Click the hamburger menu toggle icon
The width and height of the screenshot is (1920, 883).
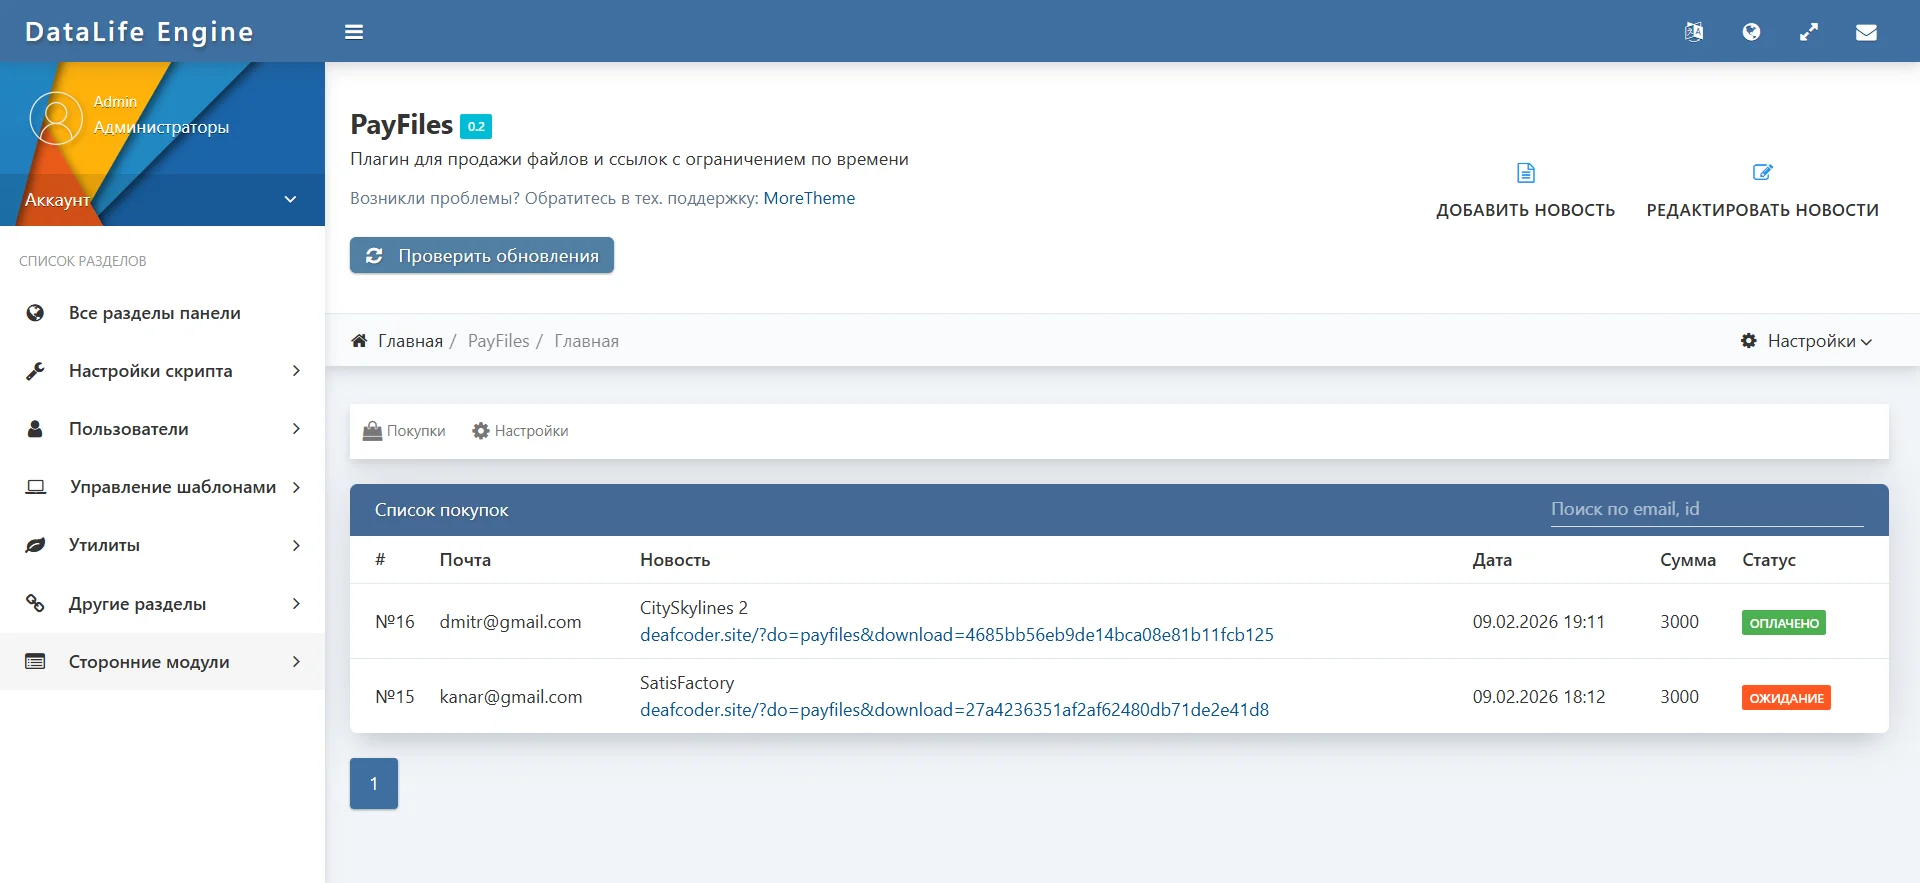pos(354,32)
